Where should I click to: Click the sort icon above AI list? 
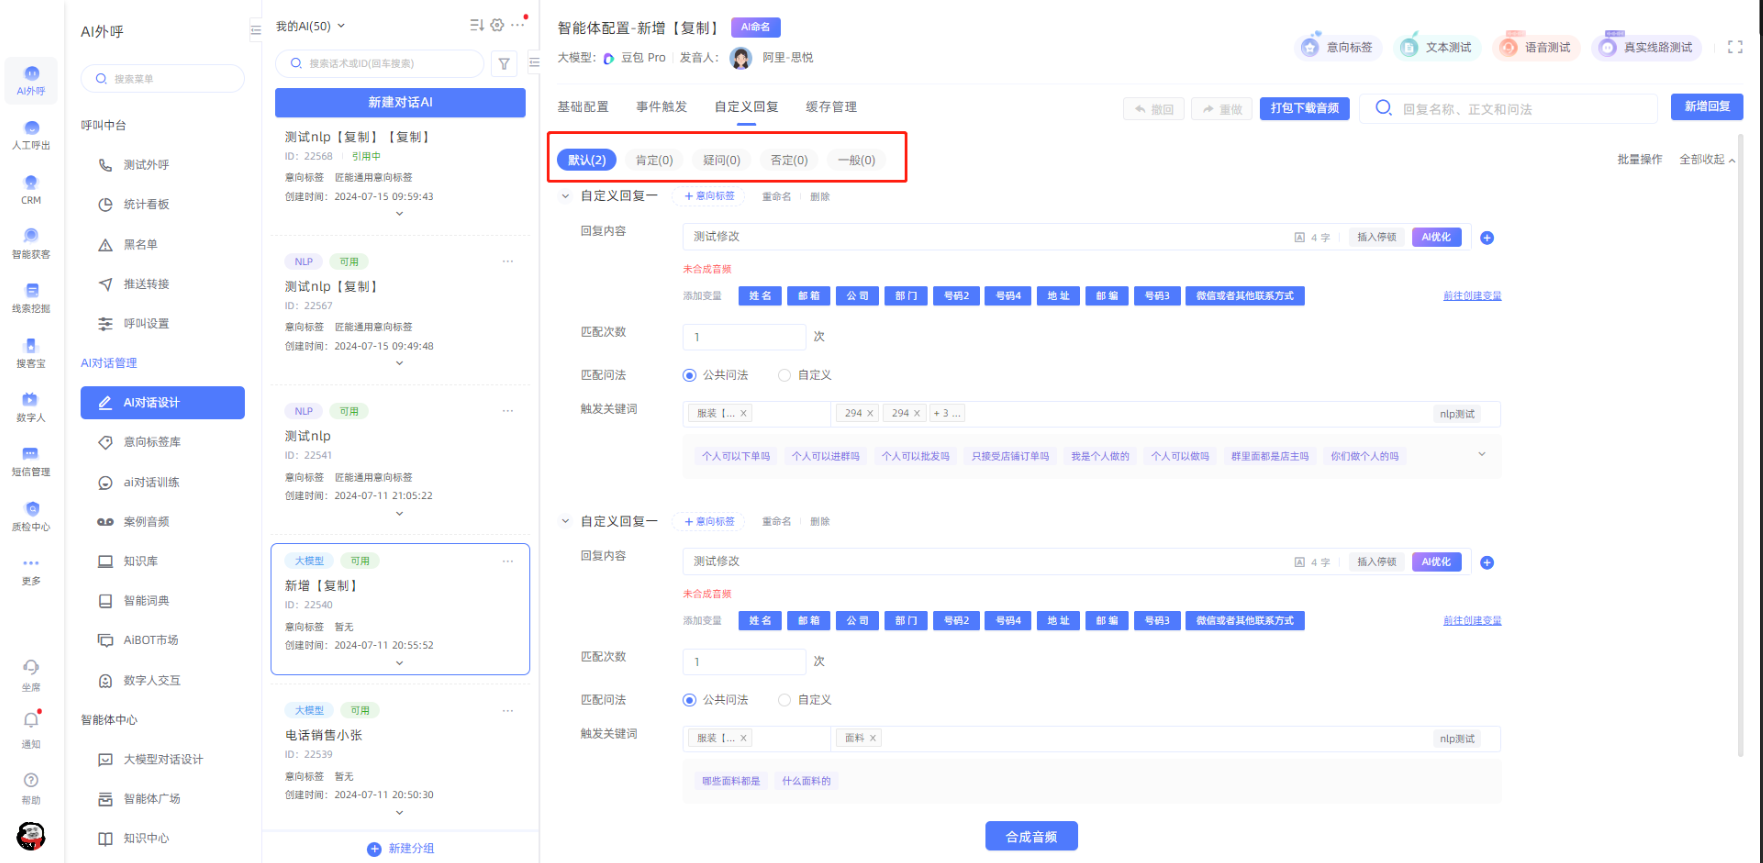coord(477,25)
